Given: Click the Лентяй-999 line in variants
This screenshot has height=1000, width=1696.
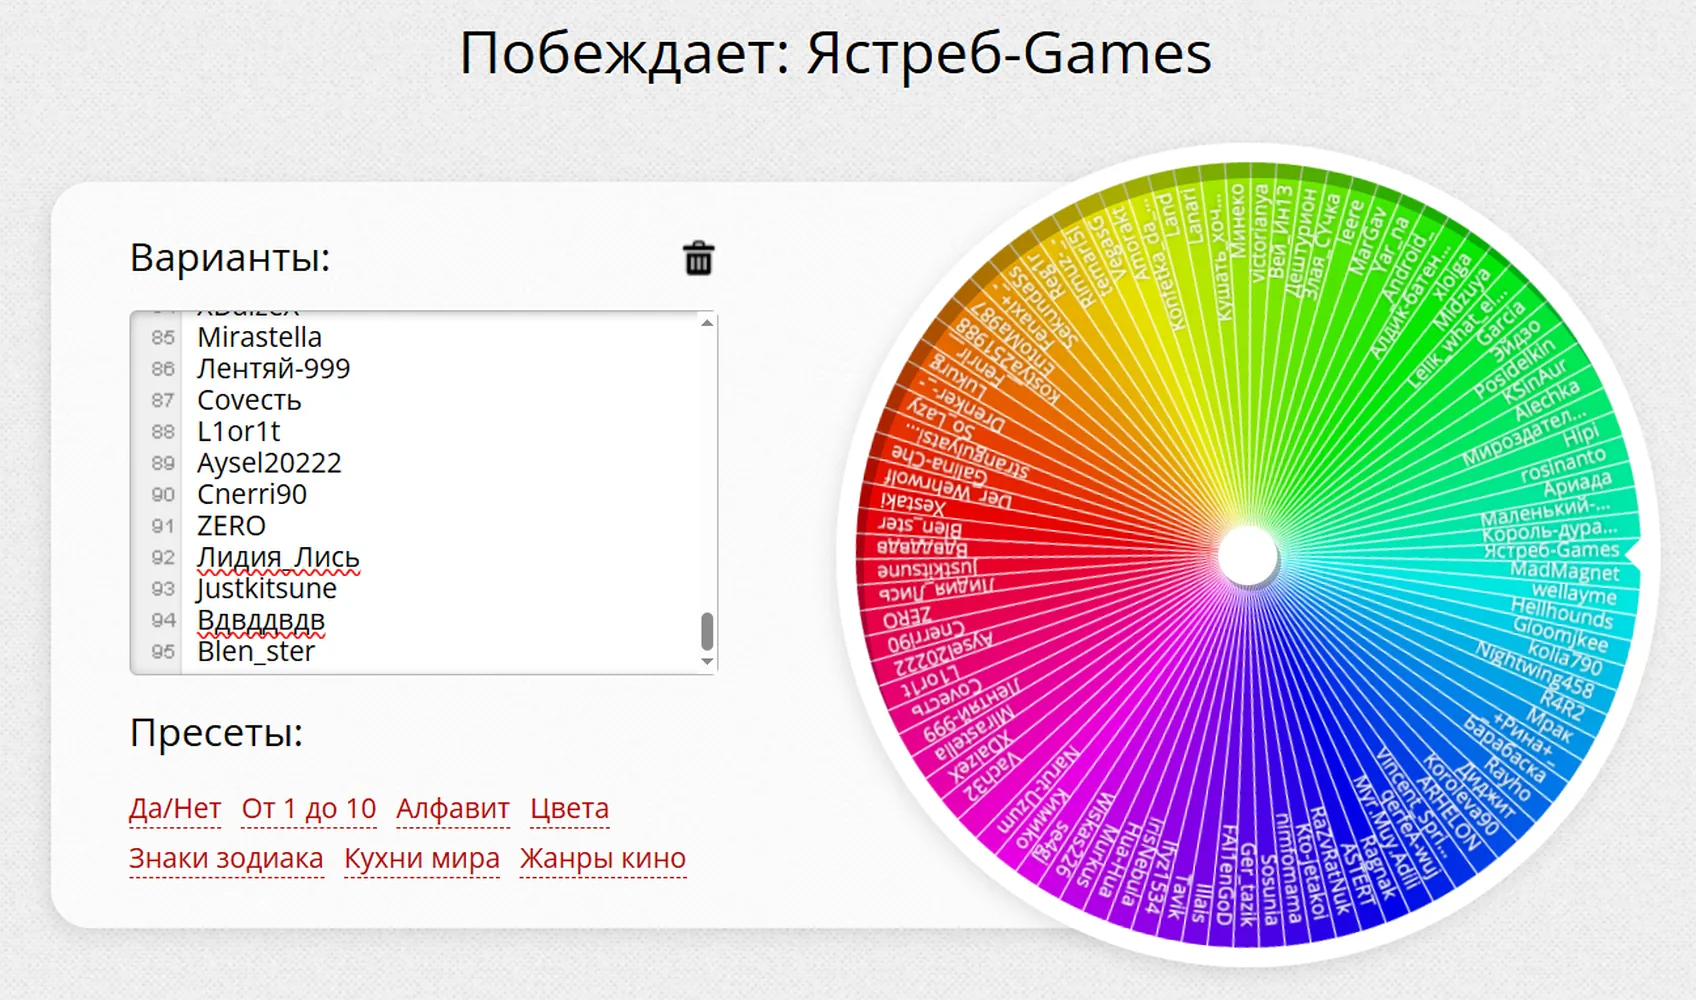Looking at the screenshot, I should pos(273,368).
